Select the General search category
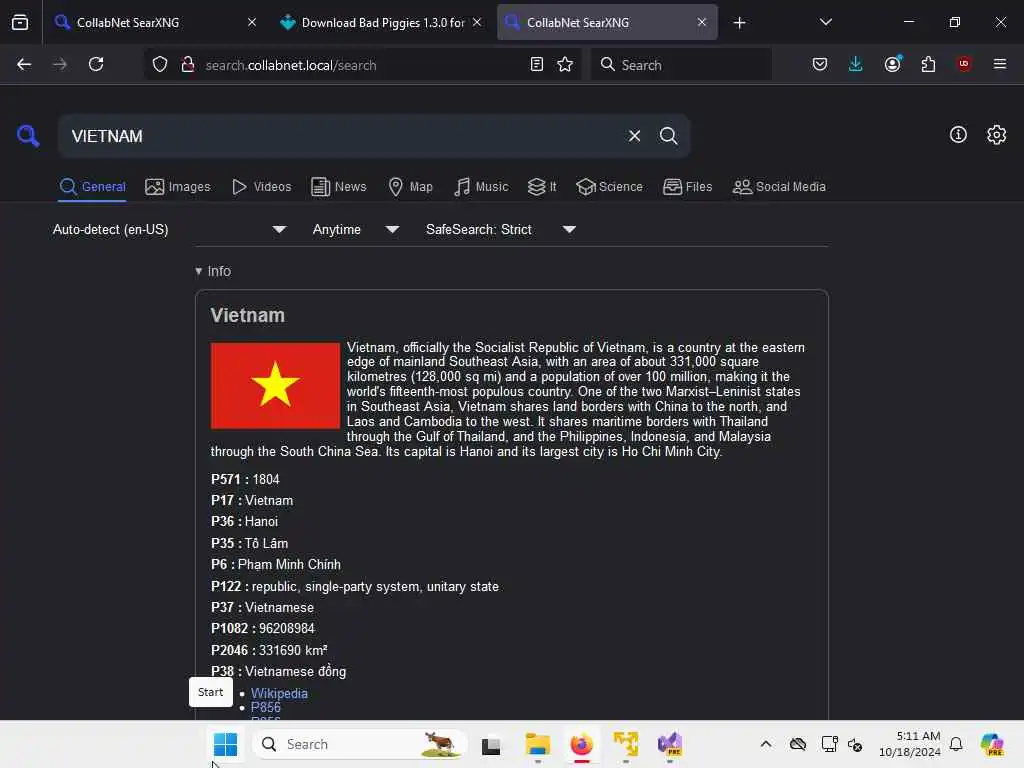The width and height of the screenshot is (1024, 768). (x=93, y=187)
